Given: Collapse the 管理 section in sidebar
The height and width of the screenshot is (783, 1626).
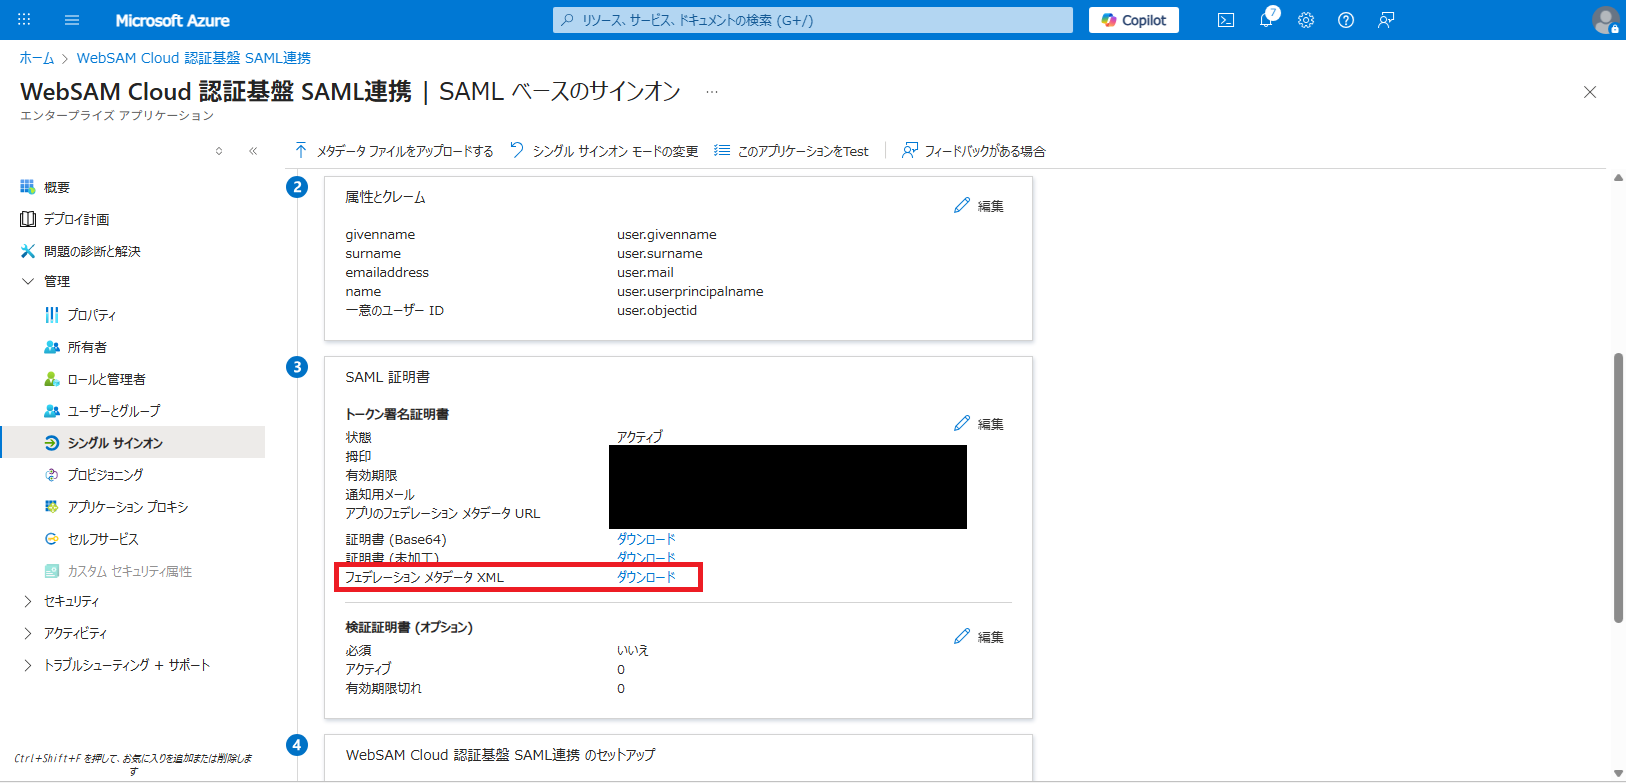Looking at the screenshot, I should click(x=28, y=282).
